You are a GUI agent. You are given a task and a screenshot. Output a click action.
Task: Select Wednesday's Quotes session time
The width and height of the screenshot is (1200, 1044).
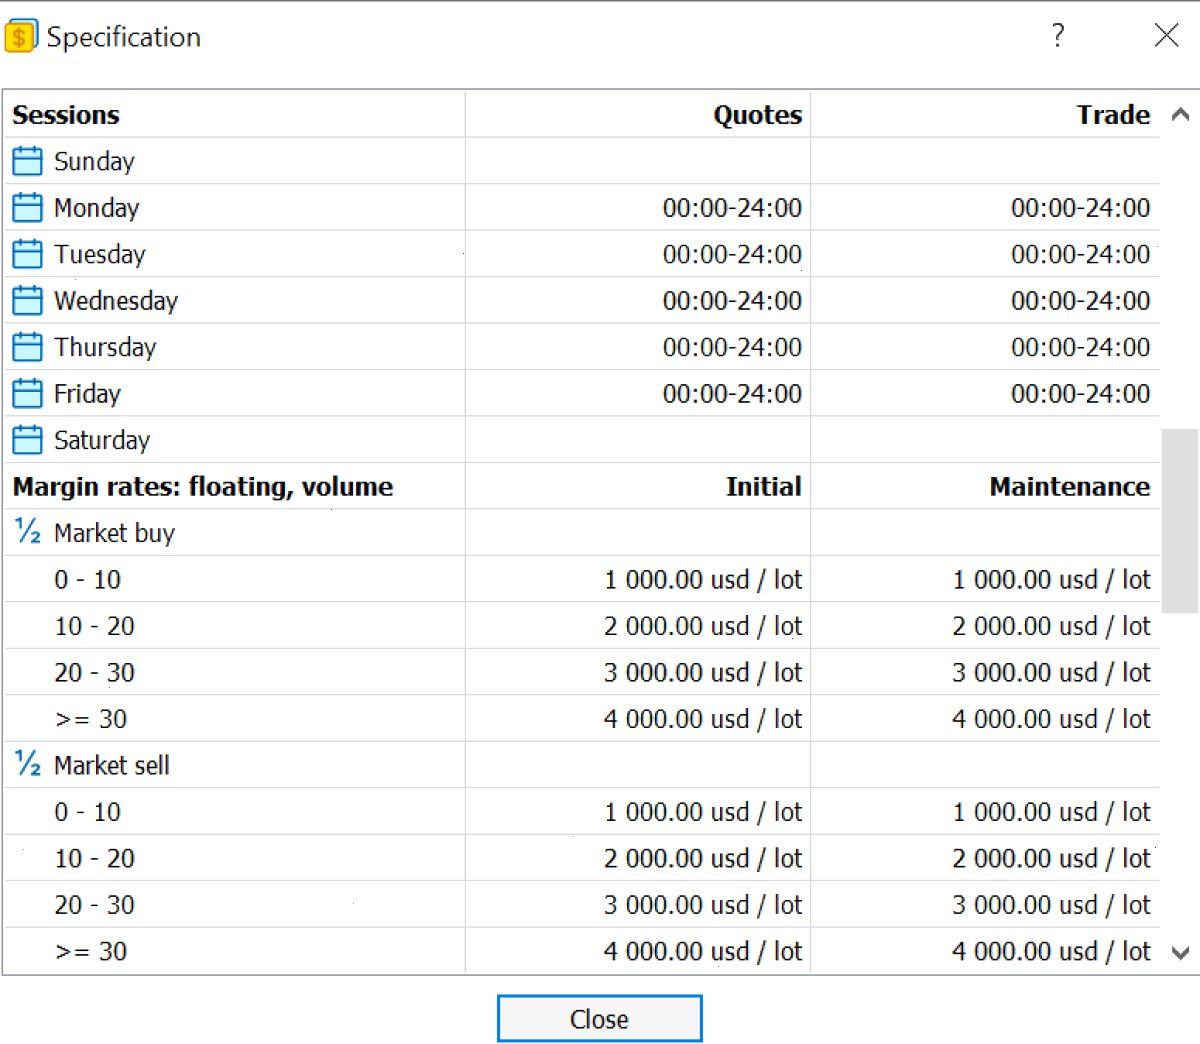click(x=732, y=301)
